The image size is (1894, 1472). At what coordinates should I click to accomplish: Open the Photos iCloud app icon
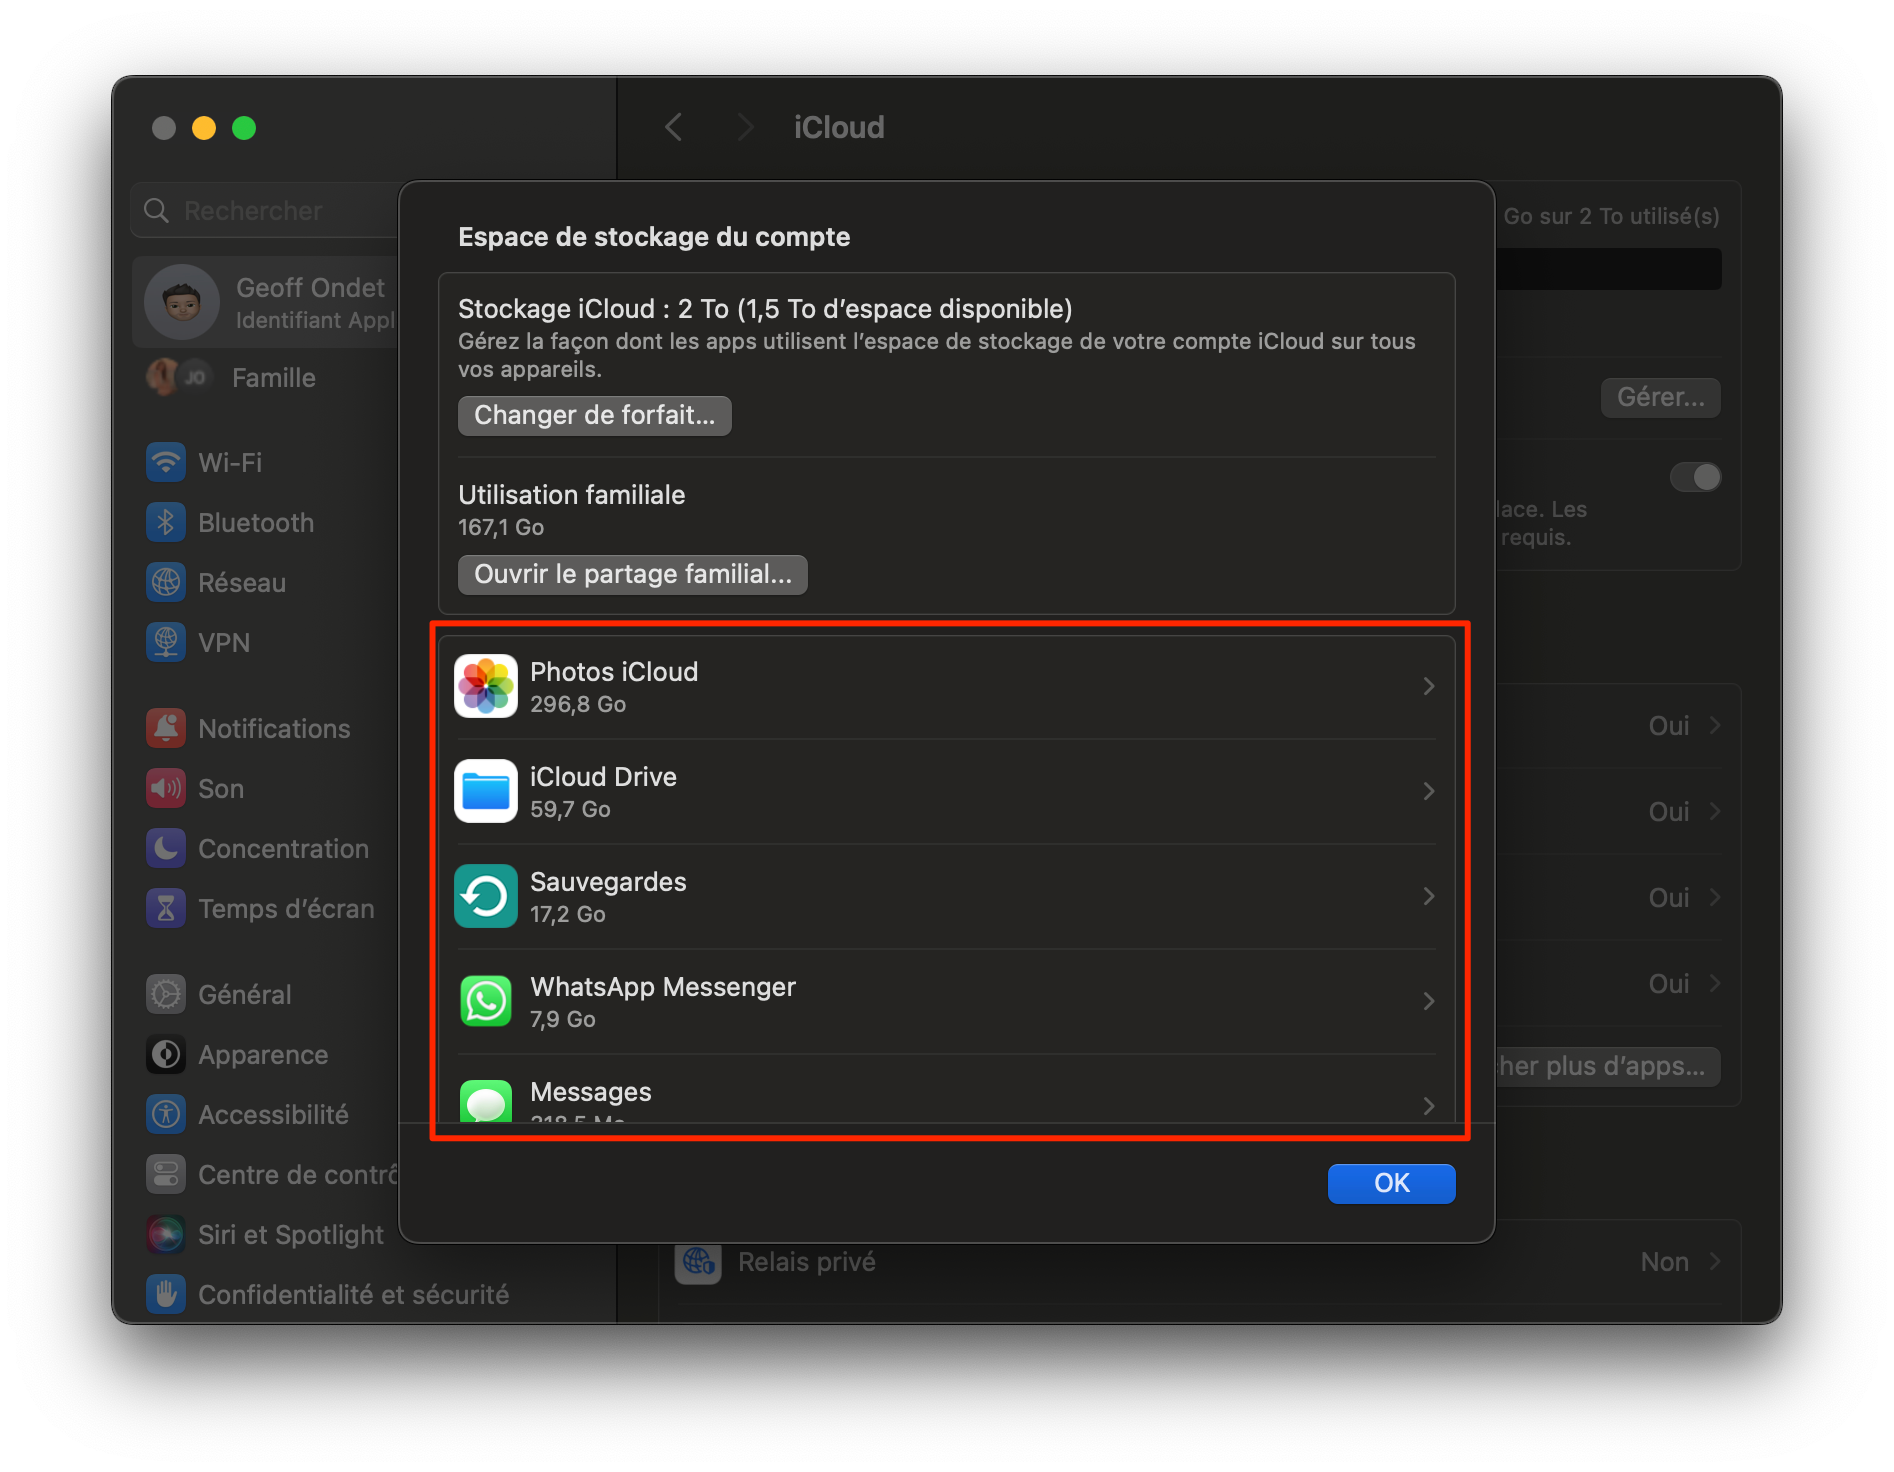pos(485,687)
